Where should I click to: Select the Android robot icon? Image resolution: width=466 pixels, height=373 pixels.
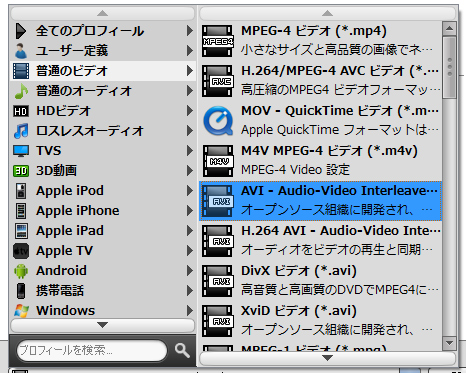21,271
